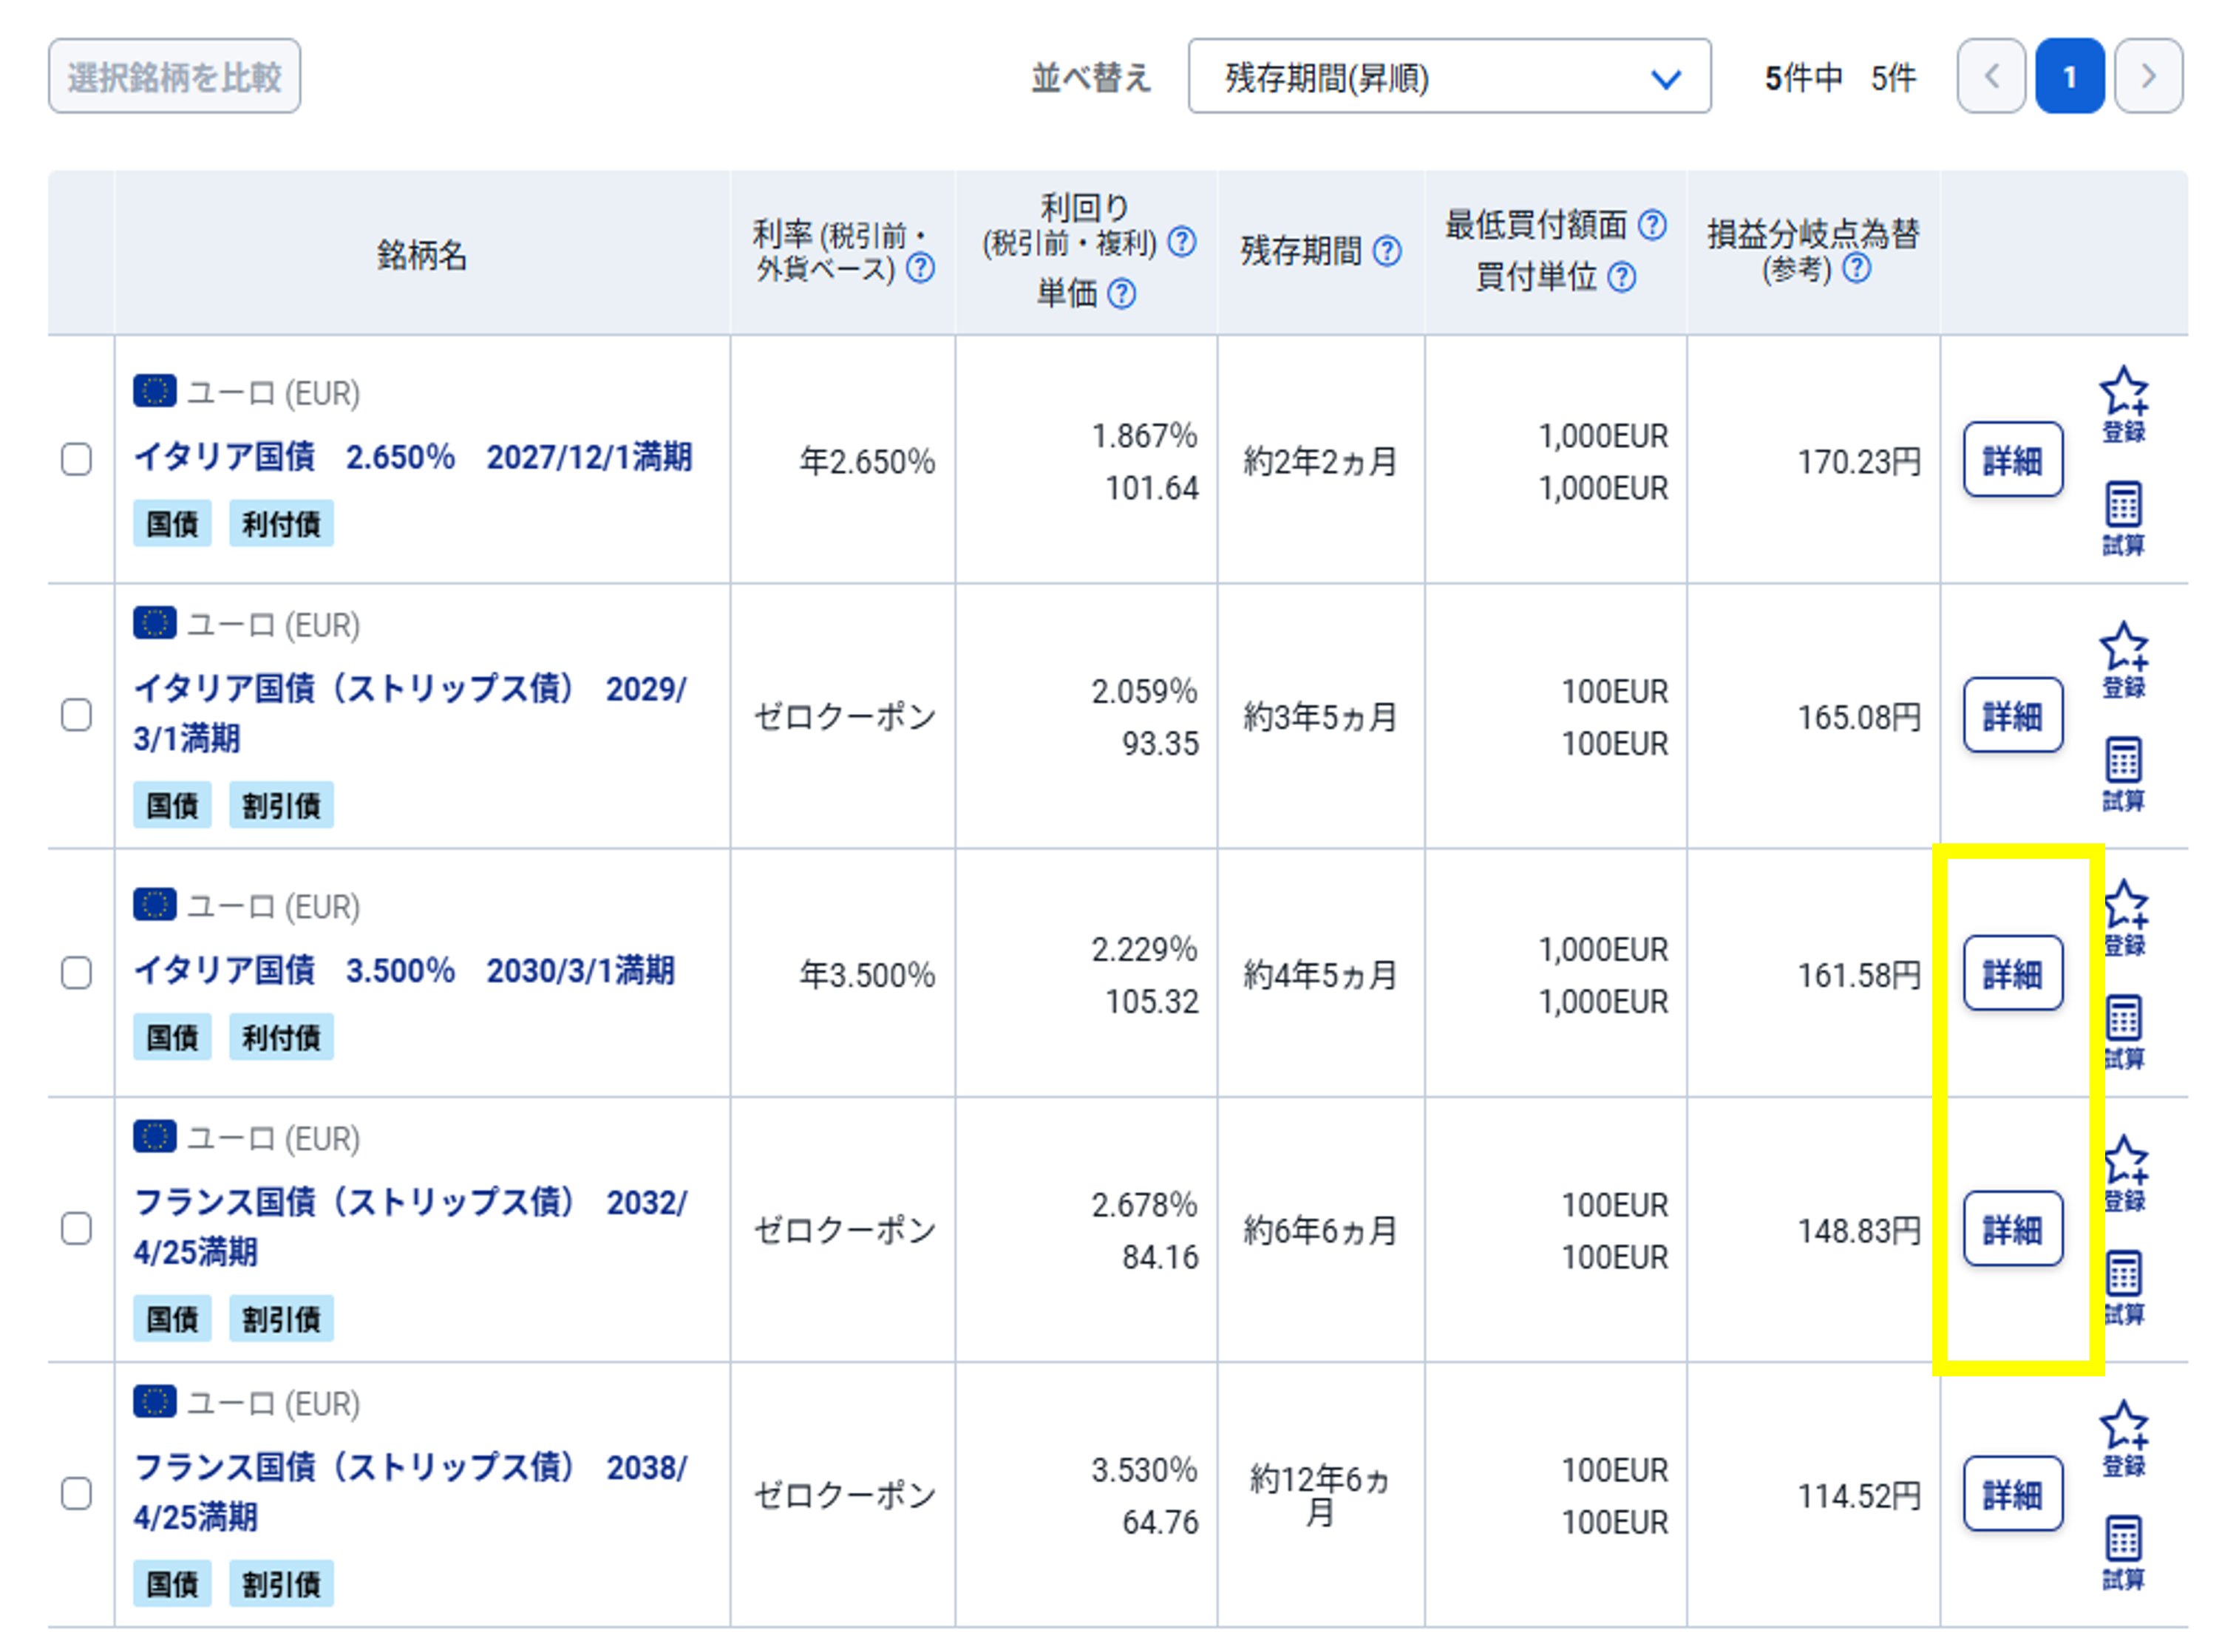Open 詳細 for France strips 2032 bond

point(2011,1228)
